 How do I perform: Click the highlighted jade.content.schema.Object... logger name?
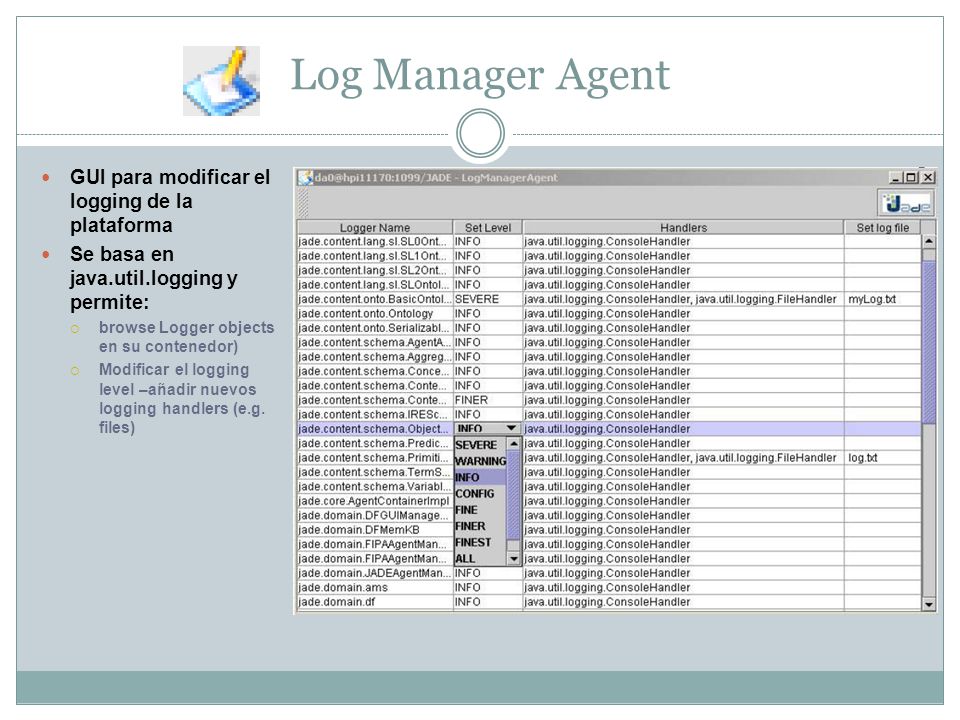[375, 429]
